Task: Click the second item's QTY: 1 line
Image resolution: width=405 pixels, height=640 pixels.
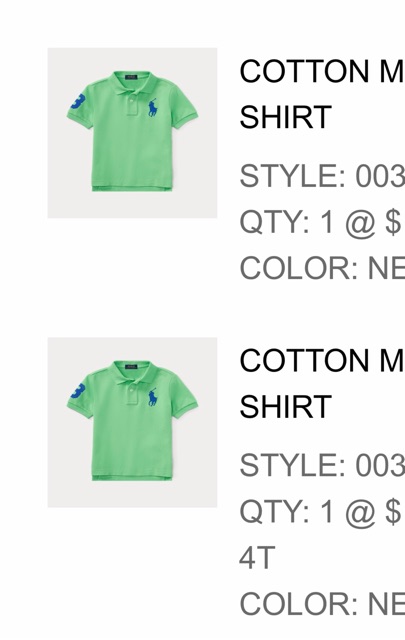Action: pos(322,512)
